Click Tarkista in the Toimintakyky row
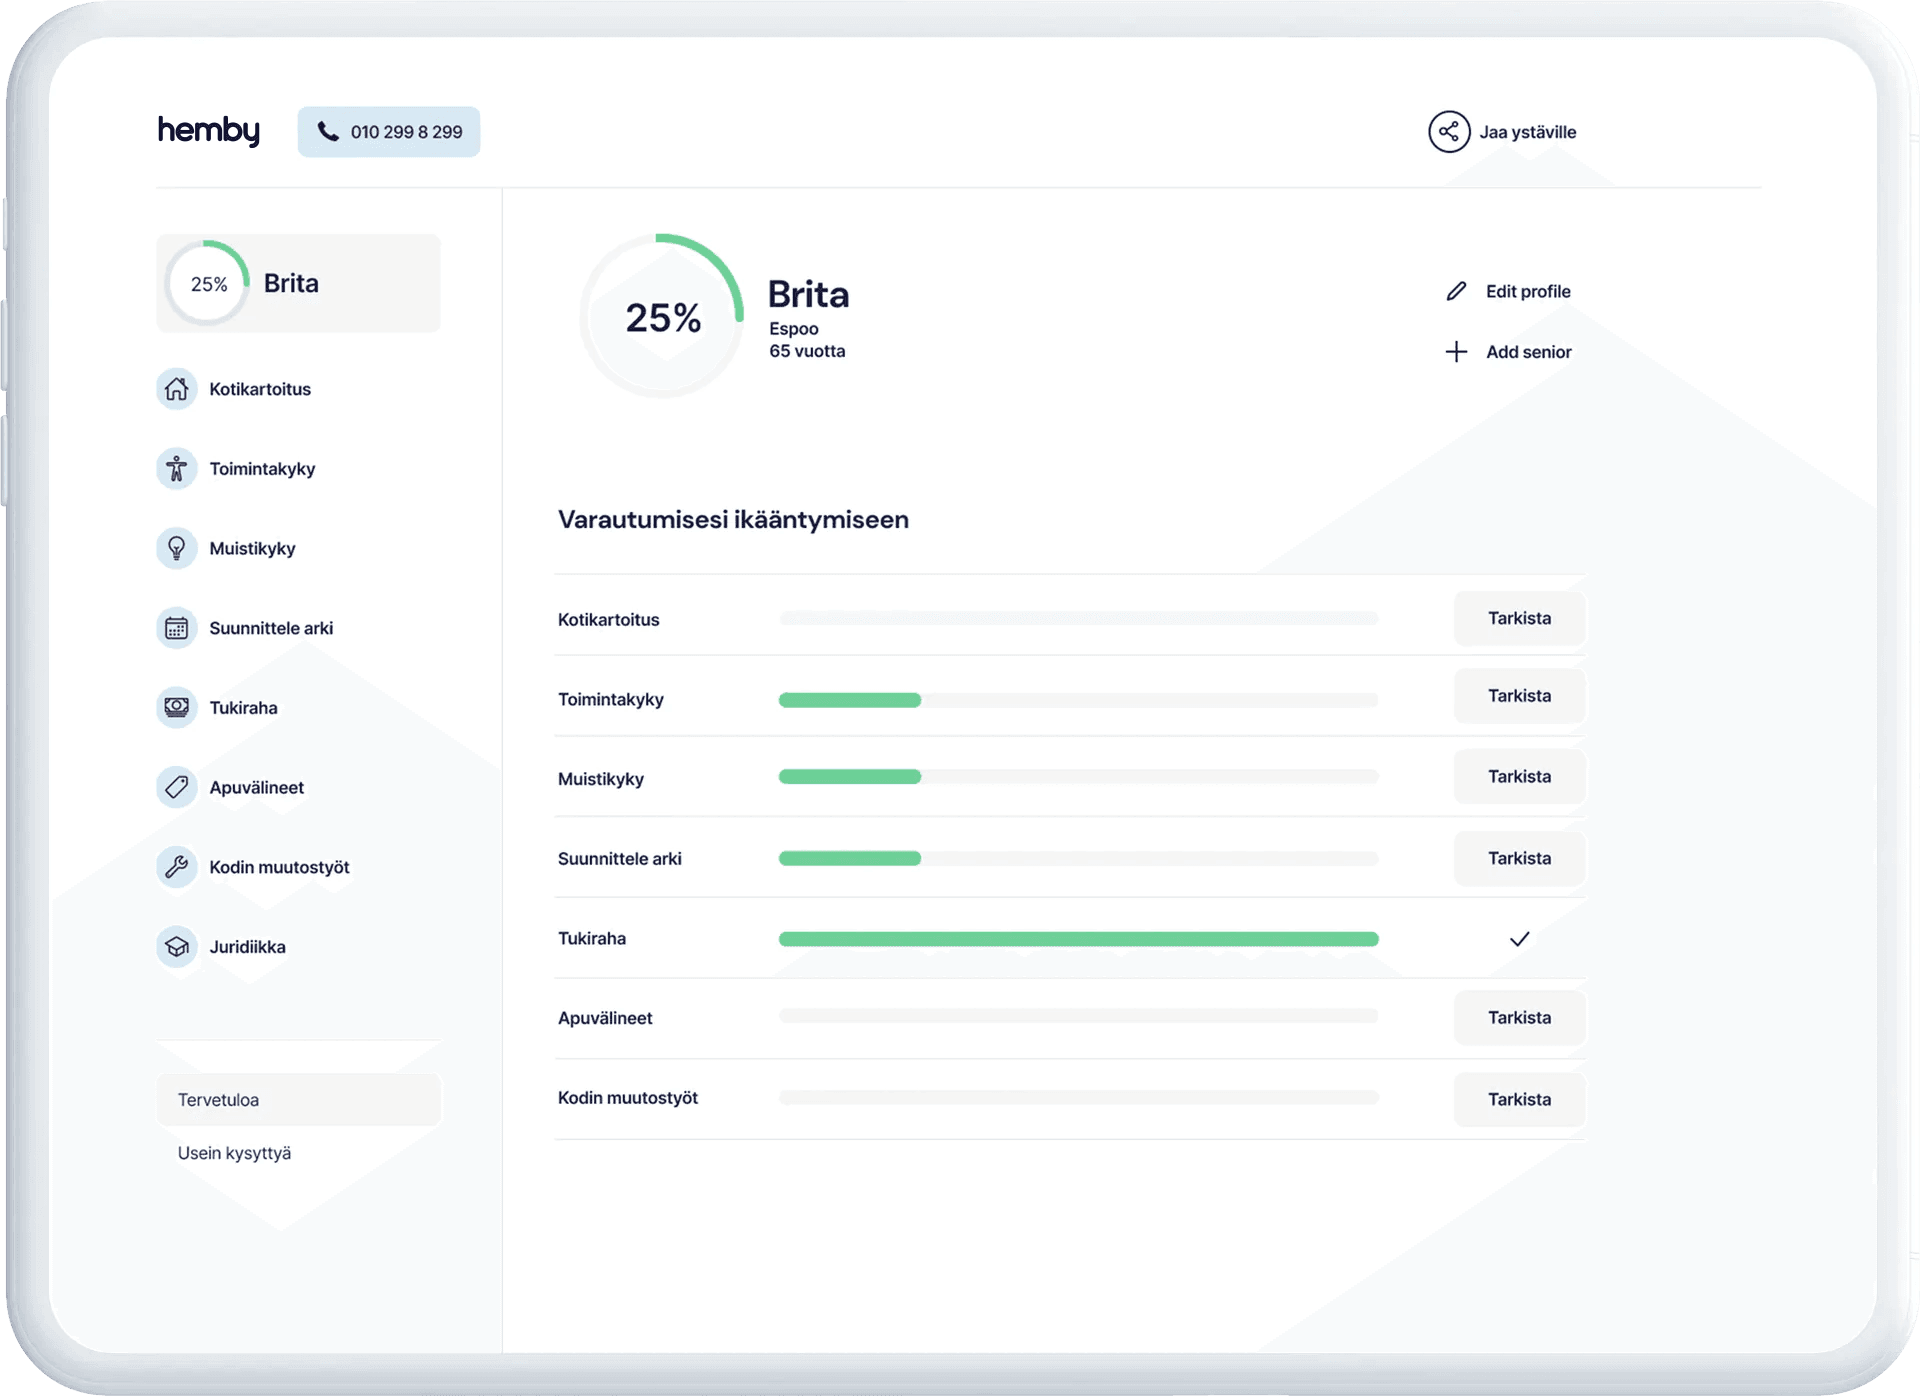Image resolution: width=1920 pixels, height=1396 pixels. [x=1519, y=696]
